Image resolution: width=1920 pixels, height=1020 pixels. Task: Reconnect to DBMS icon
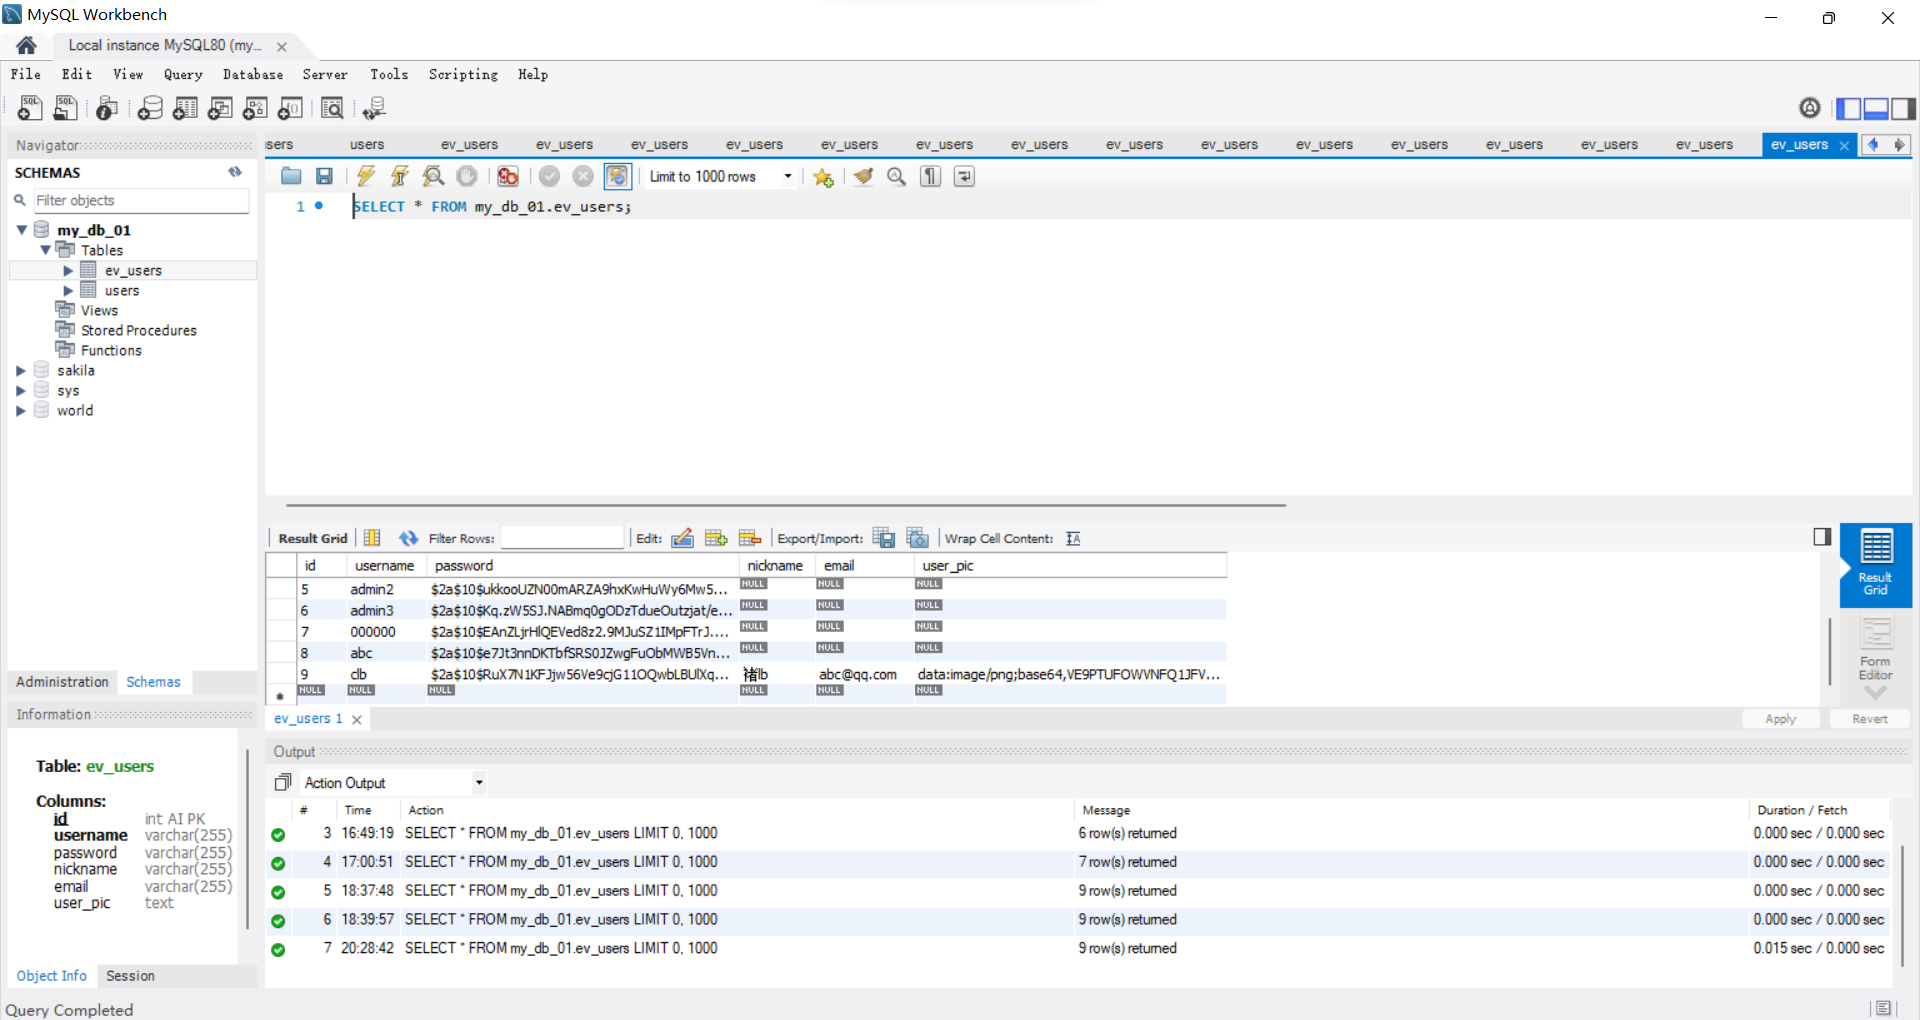(x=374, y=108)
